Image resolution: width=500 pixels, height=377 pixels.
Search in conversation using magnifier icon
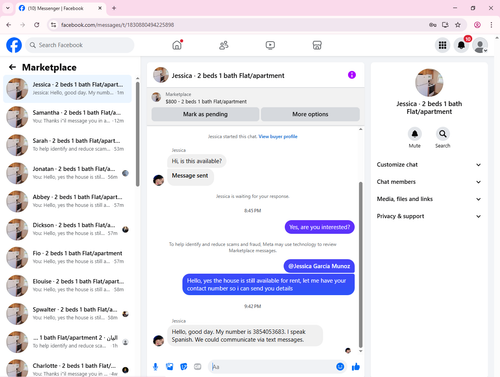(x=443, y=134)
